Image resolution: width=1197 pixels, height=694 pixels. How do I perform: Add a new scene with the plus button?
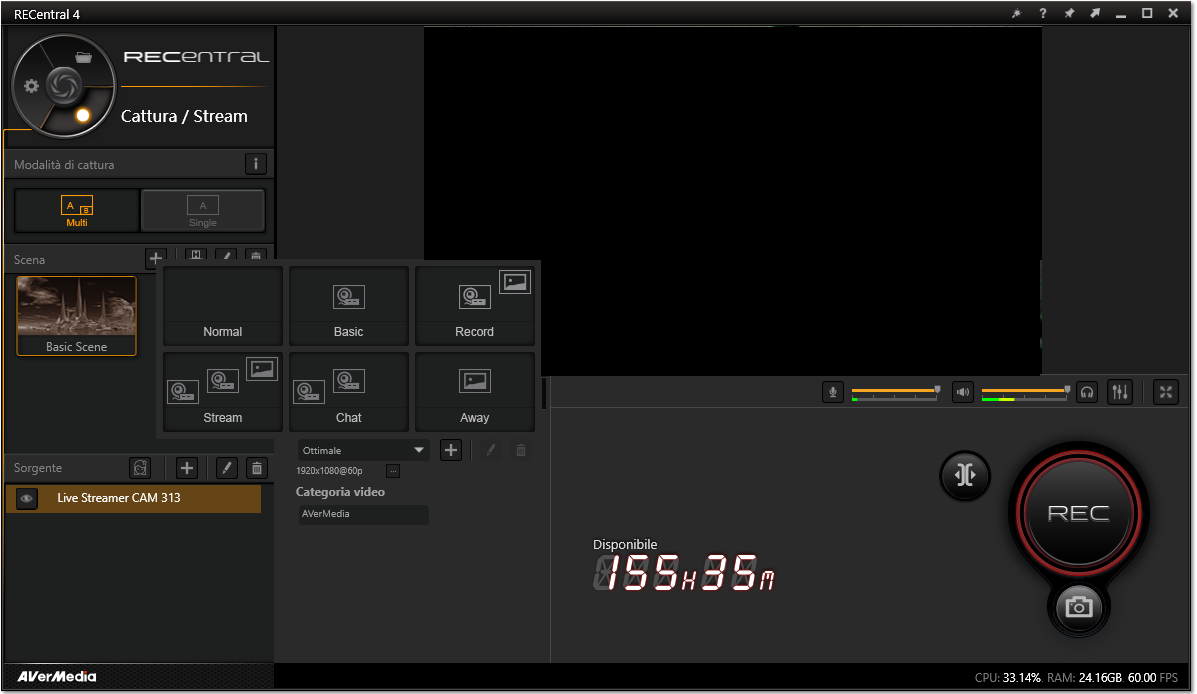[x=156, y=258]
